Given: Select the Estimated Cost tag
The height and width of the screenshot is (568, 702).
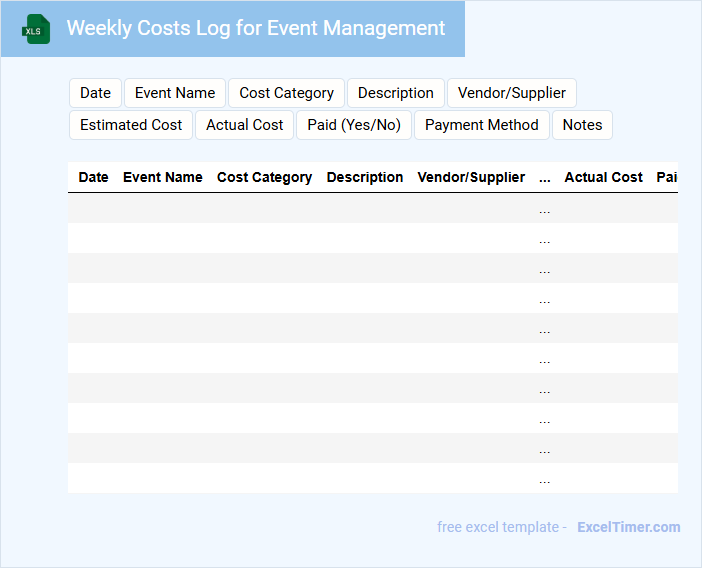Looking at the screenshot, I should point(131,125).
